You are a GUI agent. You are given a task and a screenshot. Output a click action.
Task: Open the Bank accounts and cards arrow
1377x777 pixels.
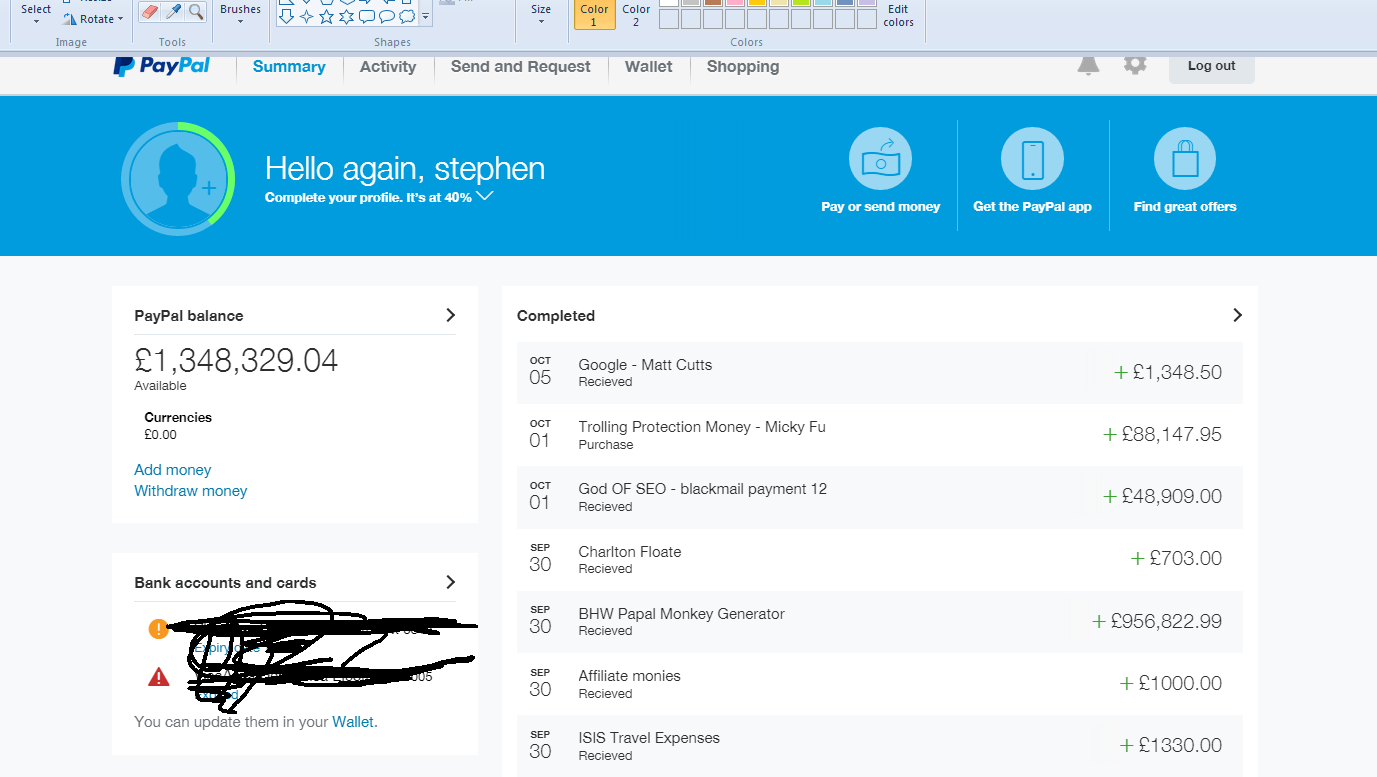pyautogui.click(x=450, y=582)
